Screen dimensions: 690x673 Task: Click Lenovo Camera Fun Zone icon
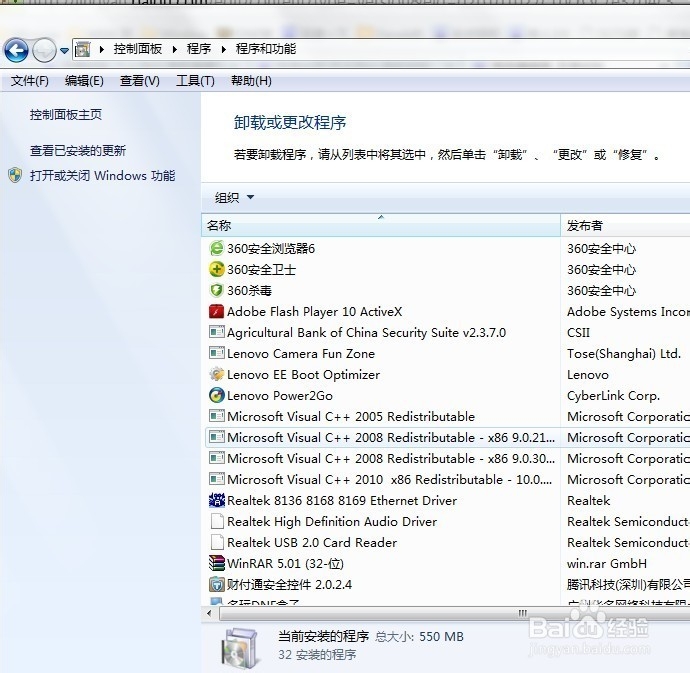(217, 353)
